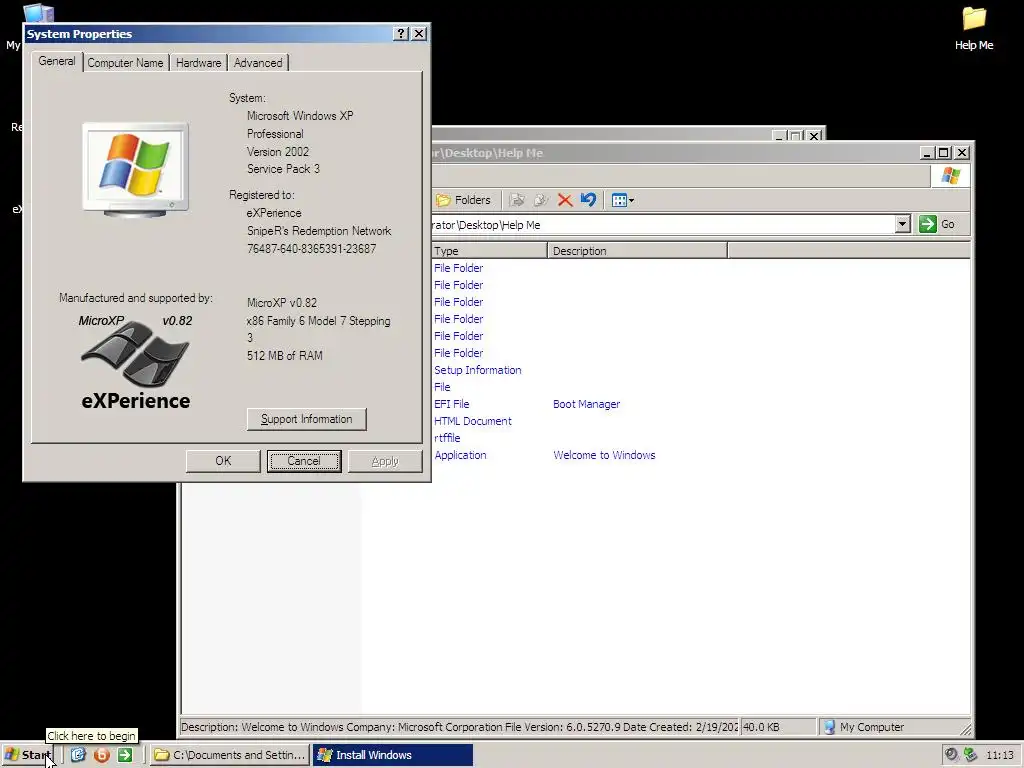Viewport: 1024px width, 768px height.
Task: Click the Start button
Action: 27,755
